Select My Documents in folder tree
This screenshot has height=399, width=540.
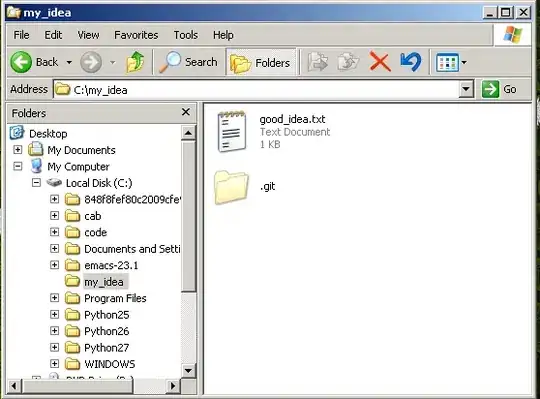81,150
